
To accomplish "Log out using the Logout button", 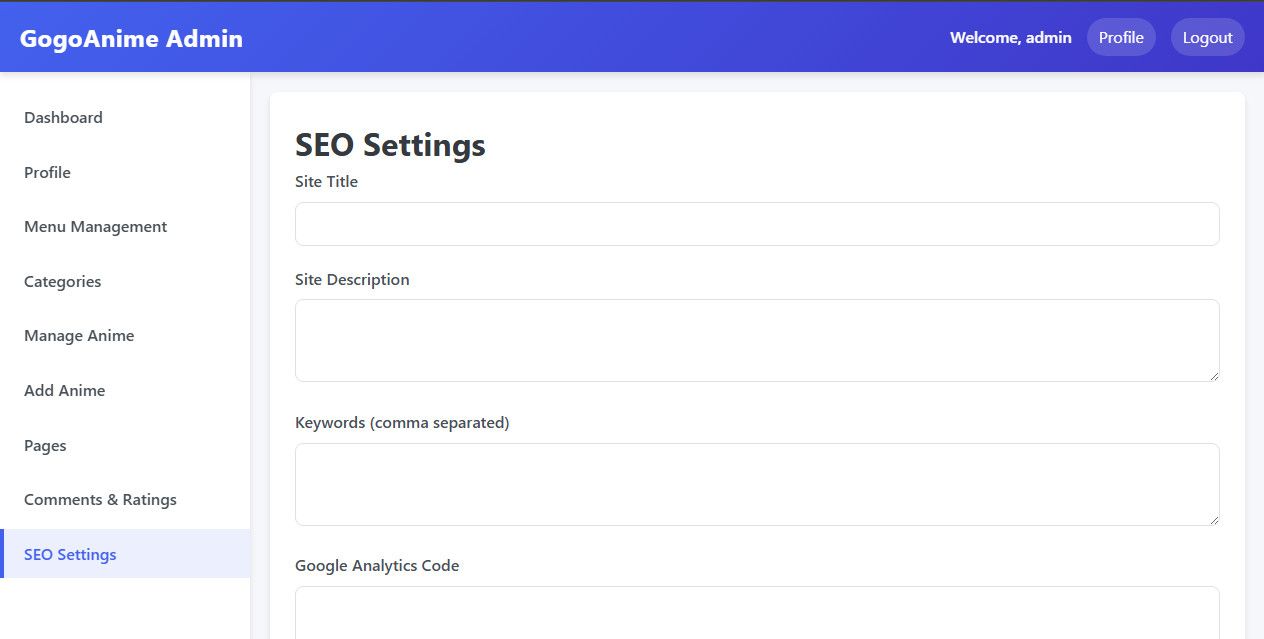I will [1207, 38].
